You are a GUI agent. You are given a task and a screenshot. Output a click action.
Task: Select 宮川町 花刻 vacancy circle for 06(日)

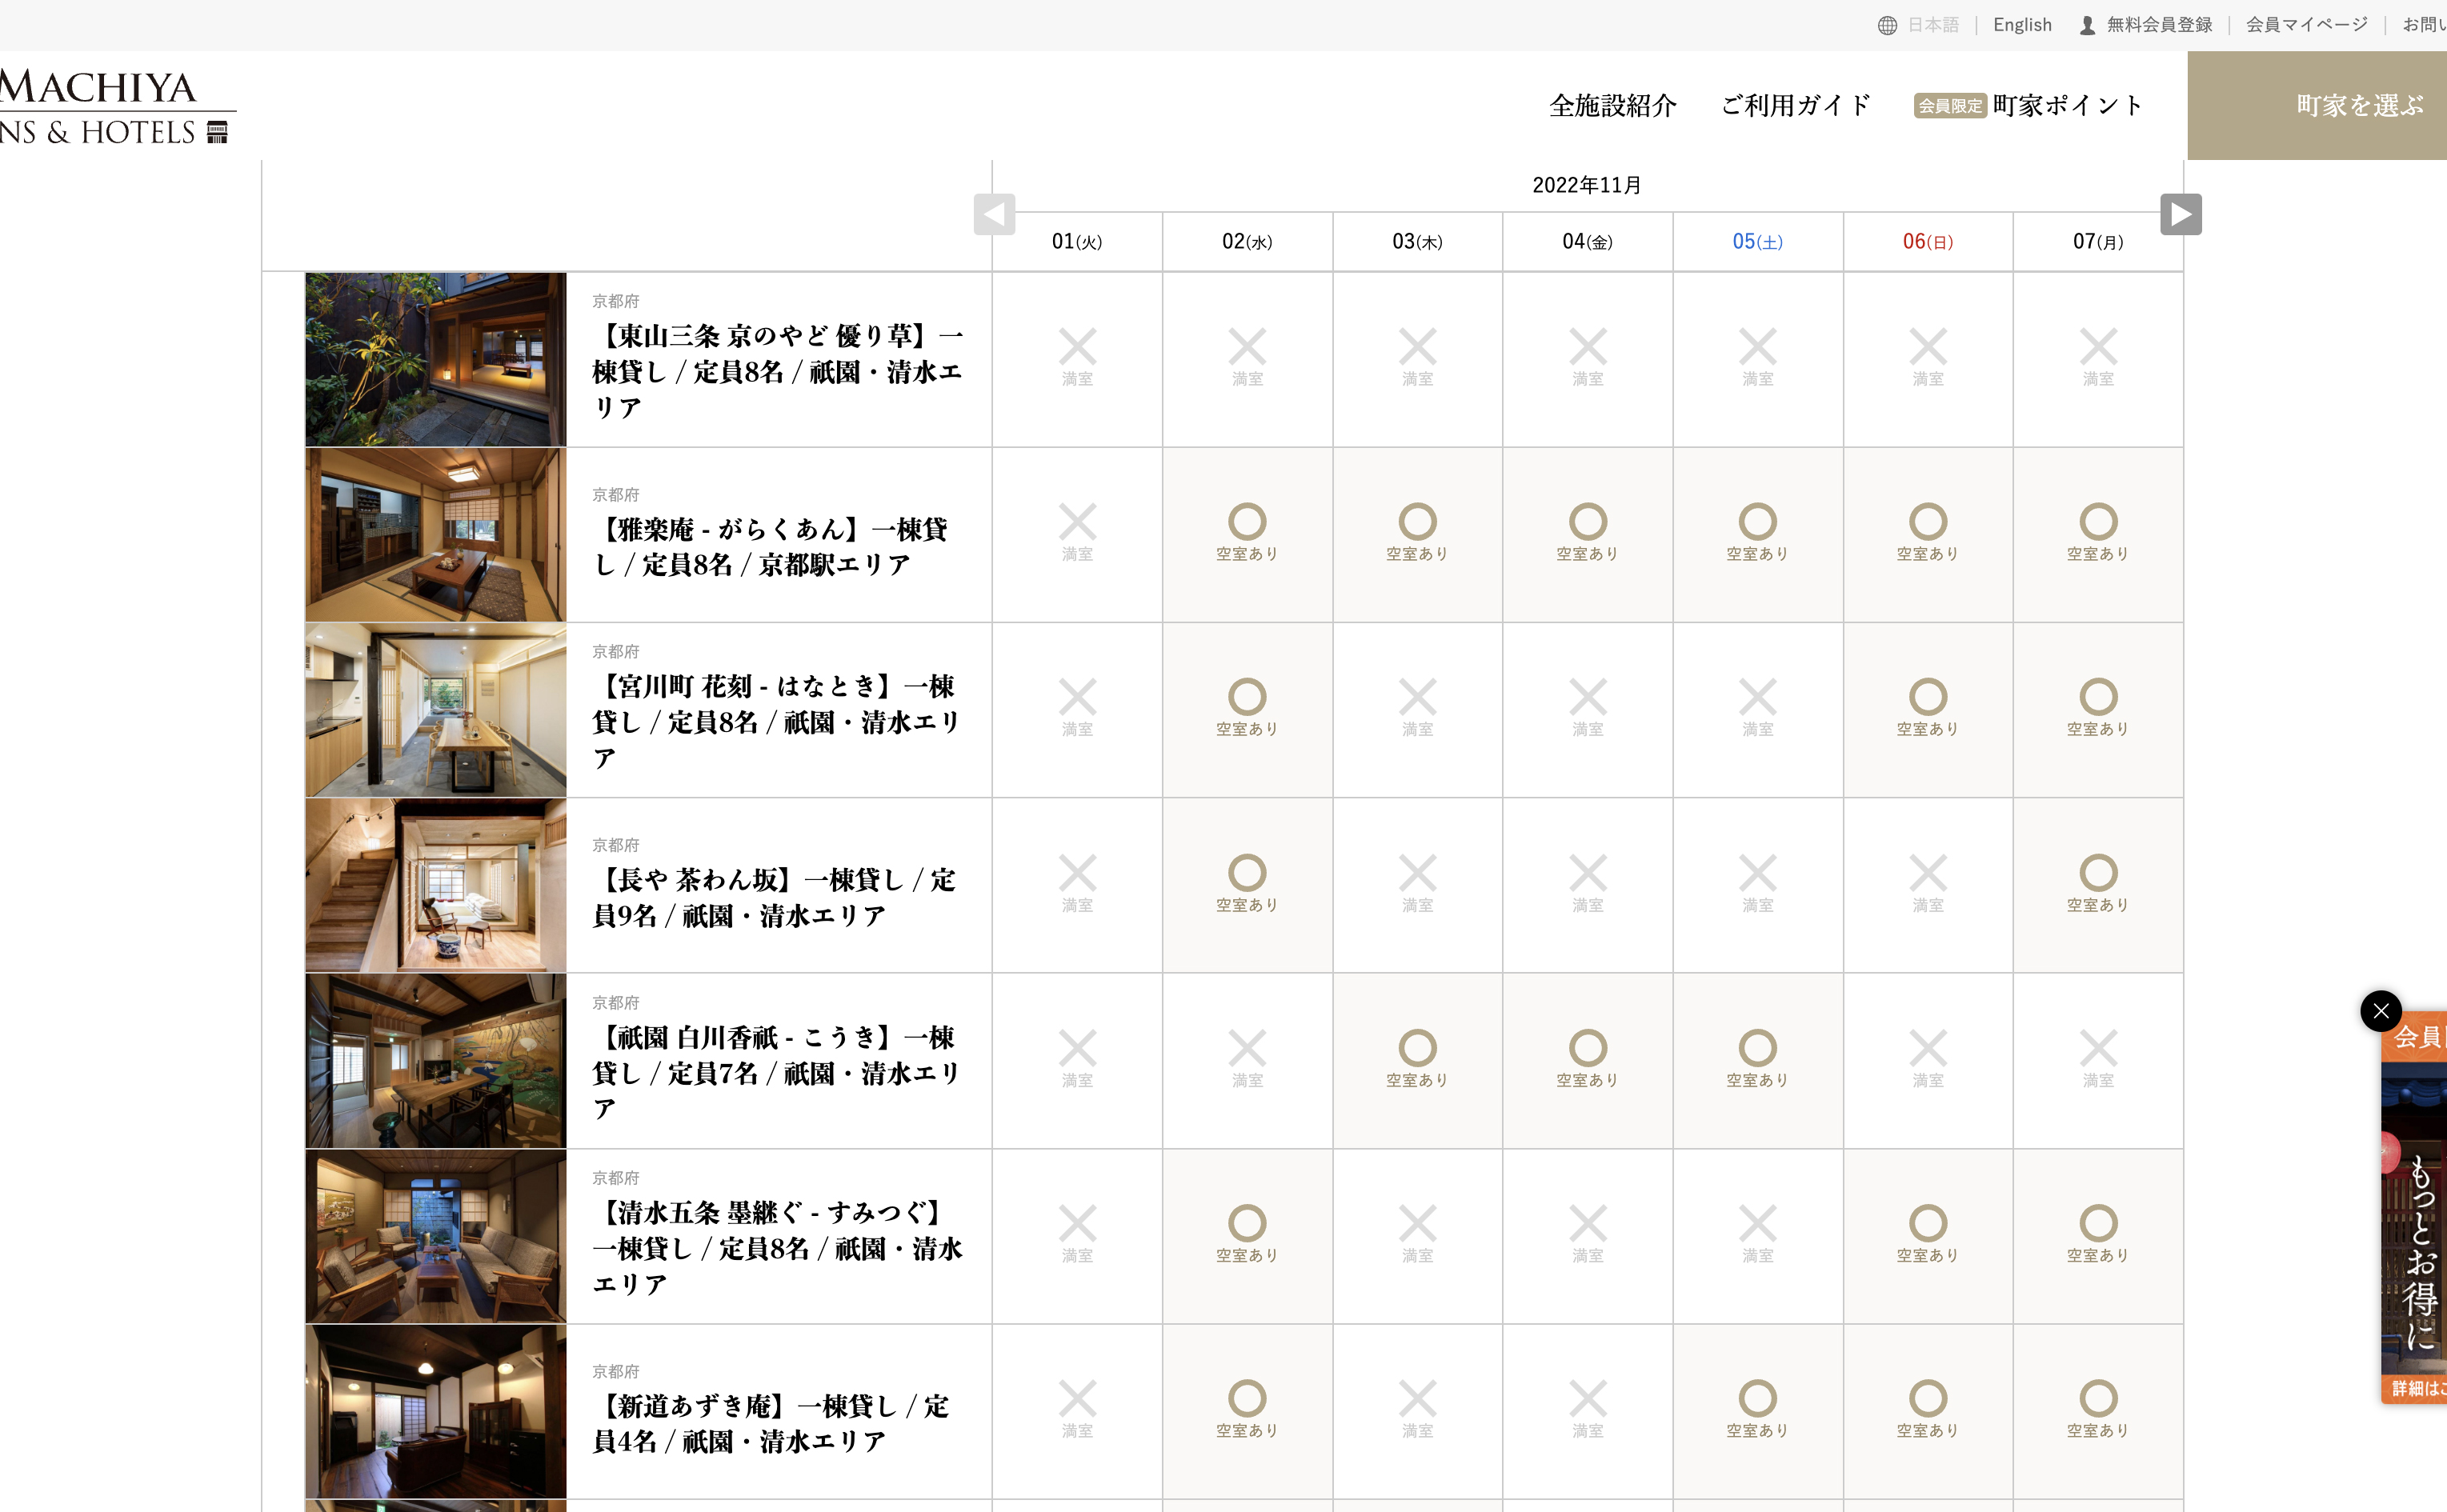pos(1927,697)
